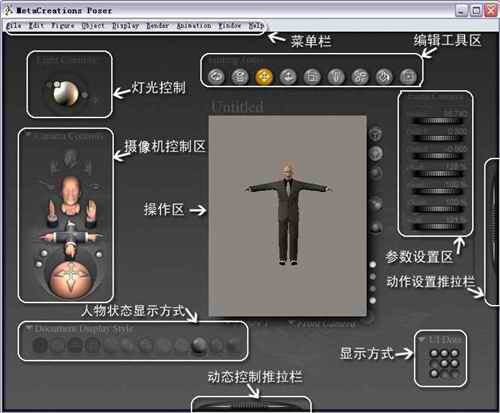
Task: Click the light control globe
Action: pyautogui.click(x=66, y=93)
